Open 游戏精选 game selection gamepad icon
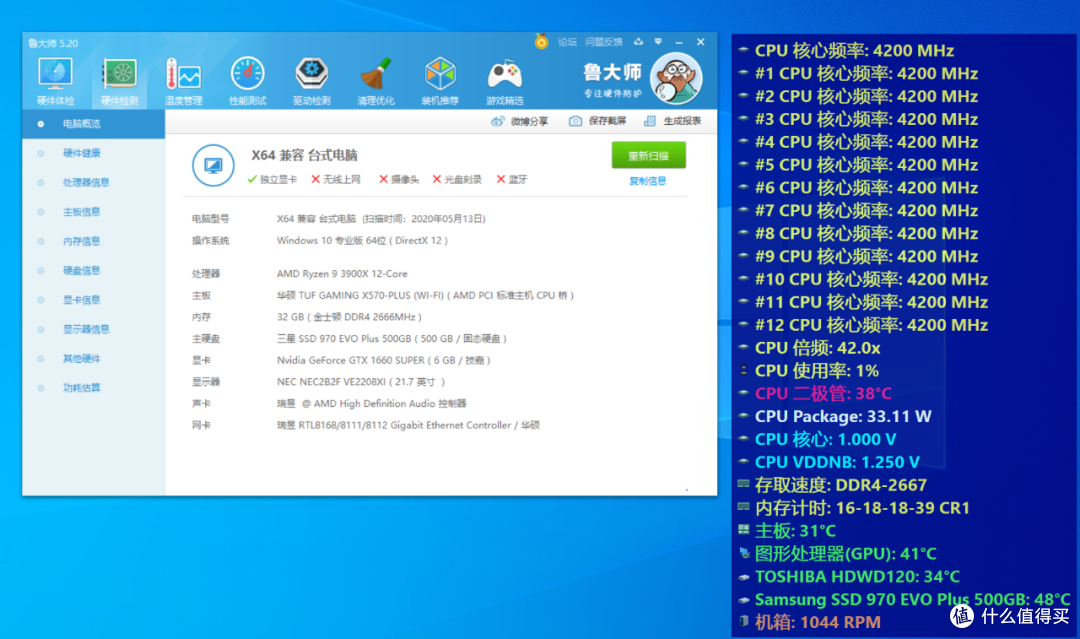This screenshot has width=1080, height=639. (x=505, y=81)
